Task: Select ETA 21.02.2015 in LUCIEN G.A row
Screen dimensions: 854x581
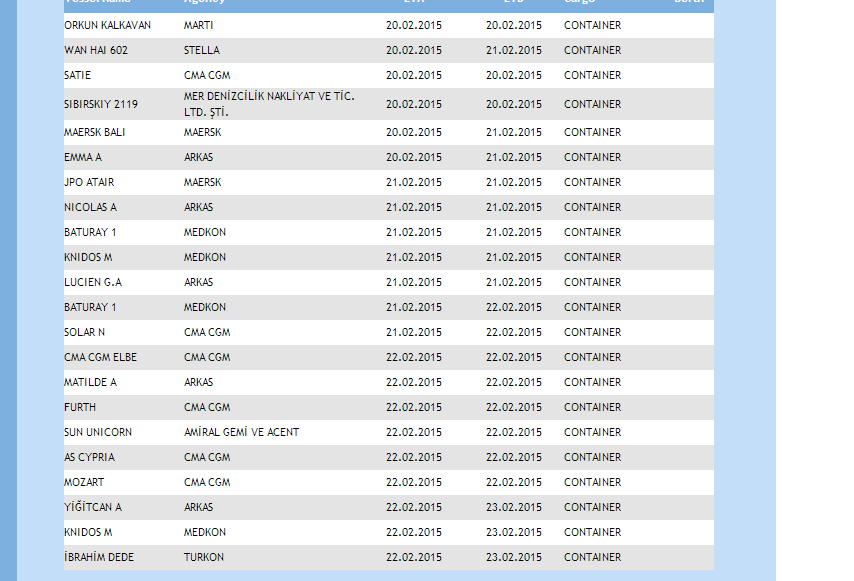Action: [414, 283]
